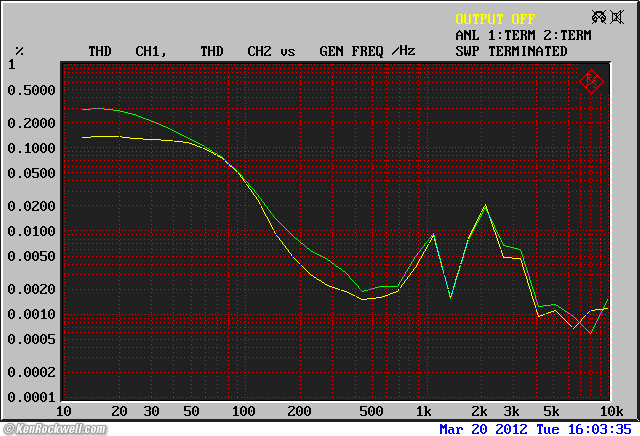Click the trace peak near 2k
The width and height of the screenshot is (640, 436).
[x=485, y=205]
